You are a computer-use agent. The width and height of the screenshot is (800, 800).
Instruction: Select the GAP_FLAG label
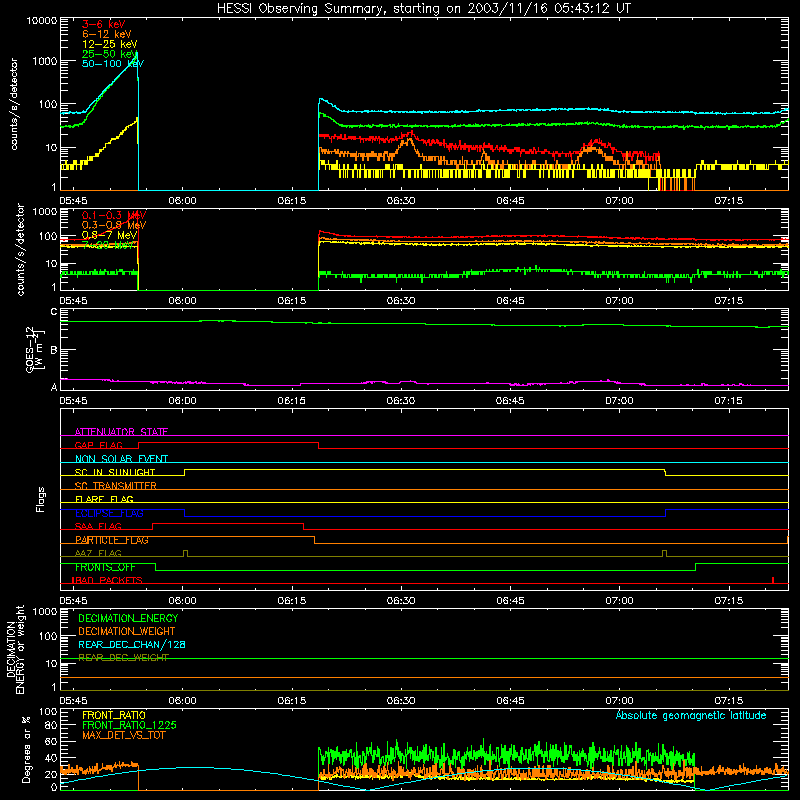coord(99,445)
